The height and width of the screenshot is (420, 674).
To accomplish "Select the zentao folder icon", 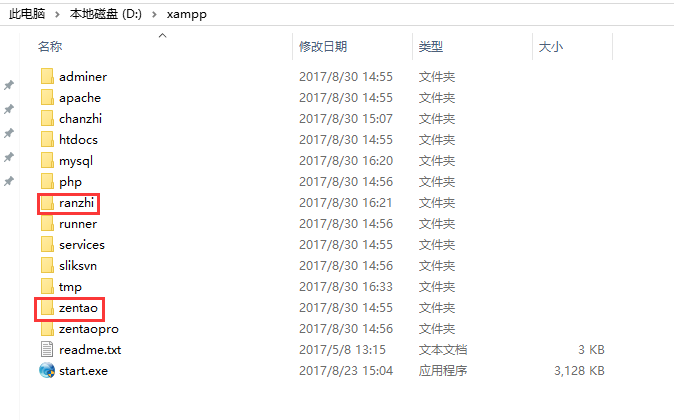I will pyautogui.click(x=47, y=308).
